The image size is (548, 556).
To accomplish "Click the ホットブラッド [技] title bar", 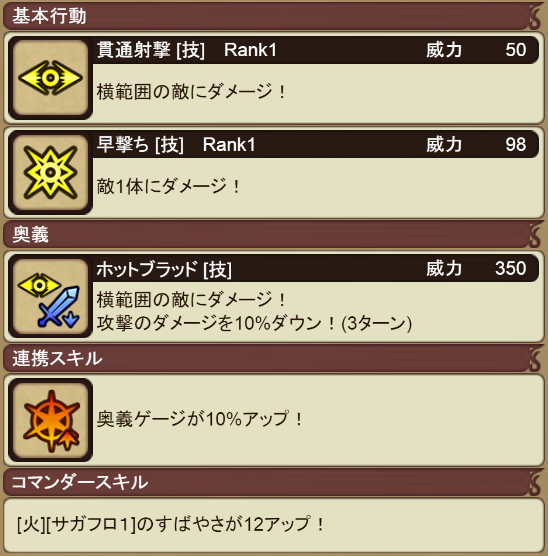I will [x=316, y=268].
